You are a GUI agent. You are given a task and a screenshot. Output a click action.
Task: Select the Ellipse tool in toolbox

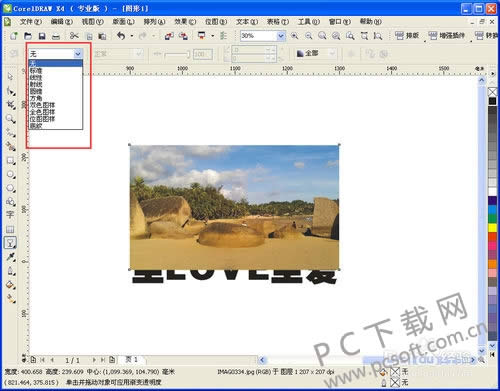tap(10, 174)
